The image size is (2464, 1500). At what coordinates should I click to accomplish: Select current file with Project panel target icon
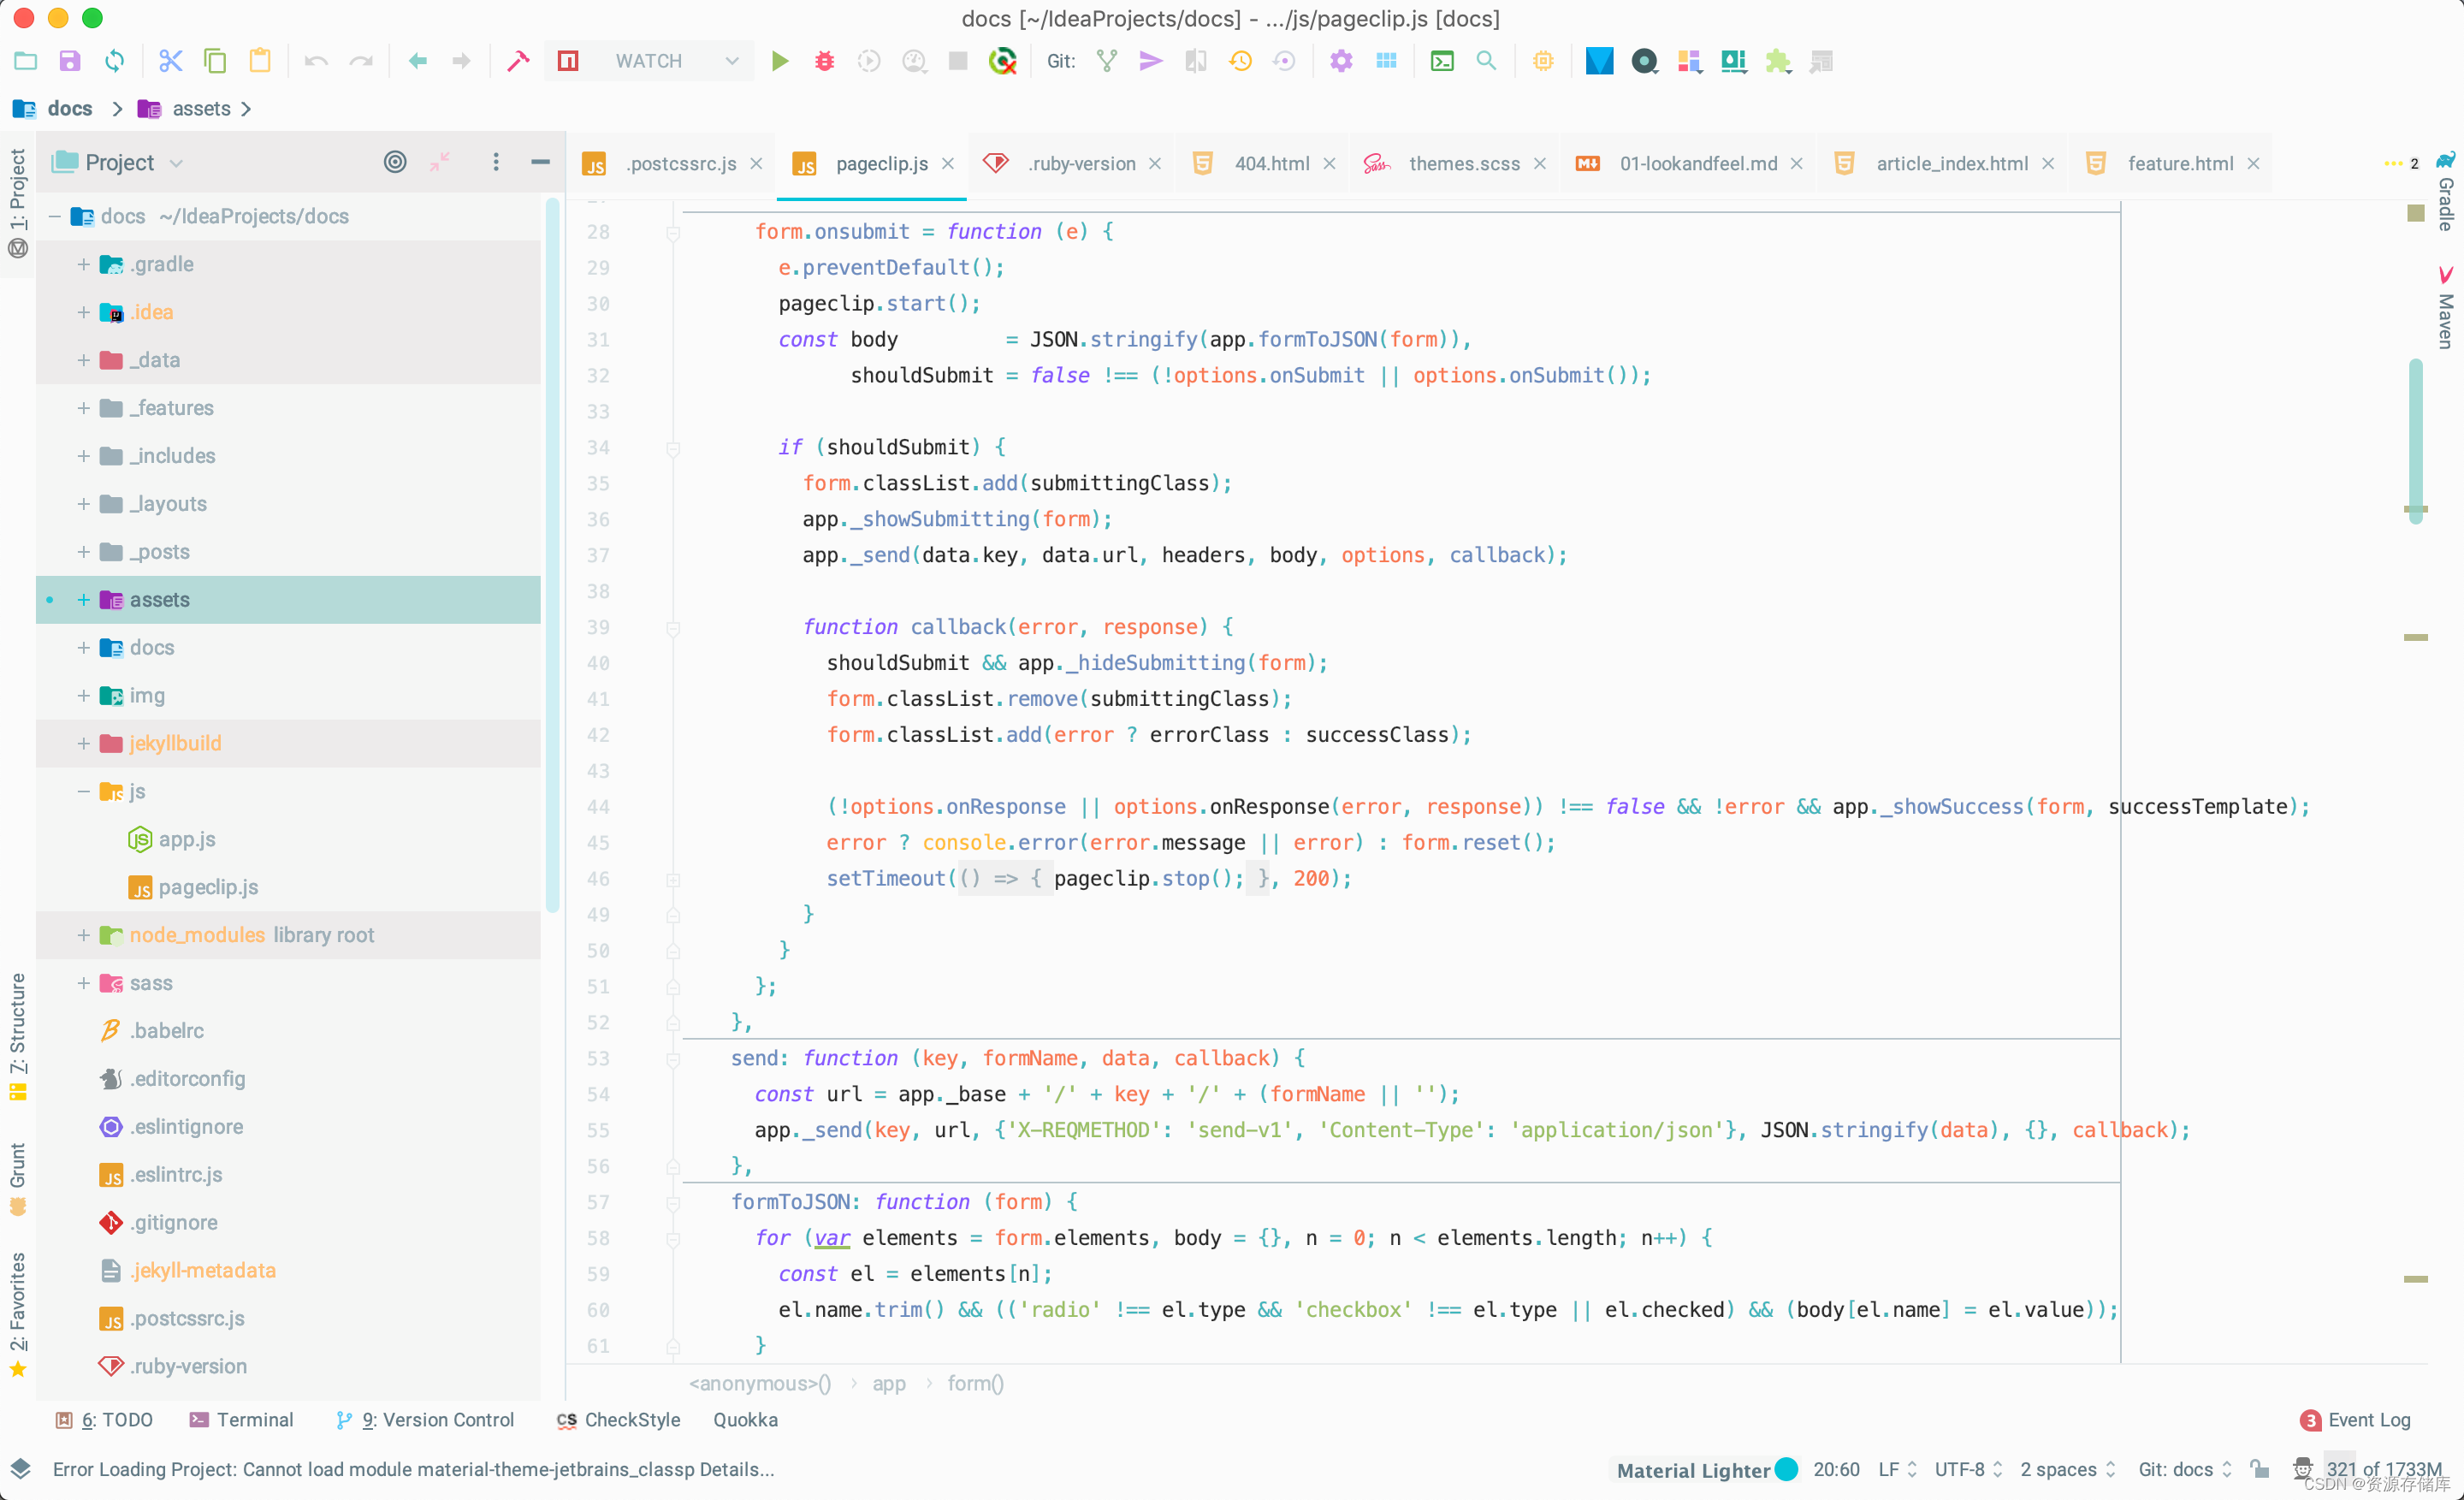pos(396,162)
